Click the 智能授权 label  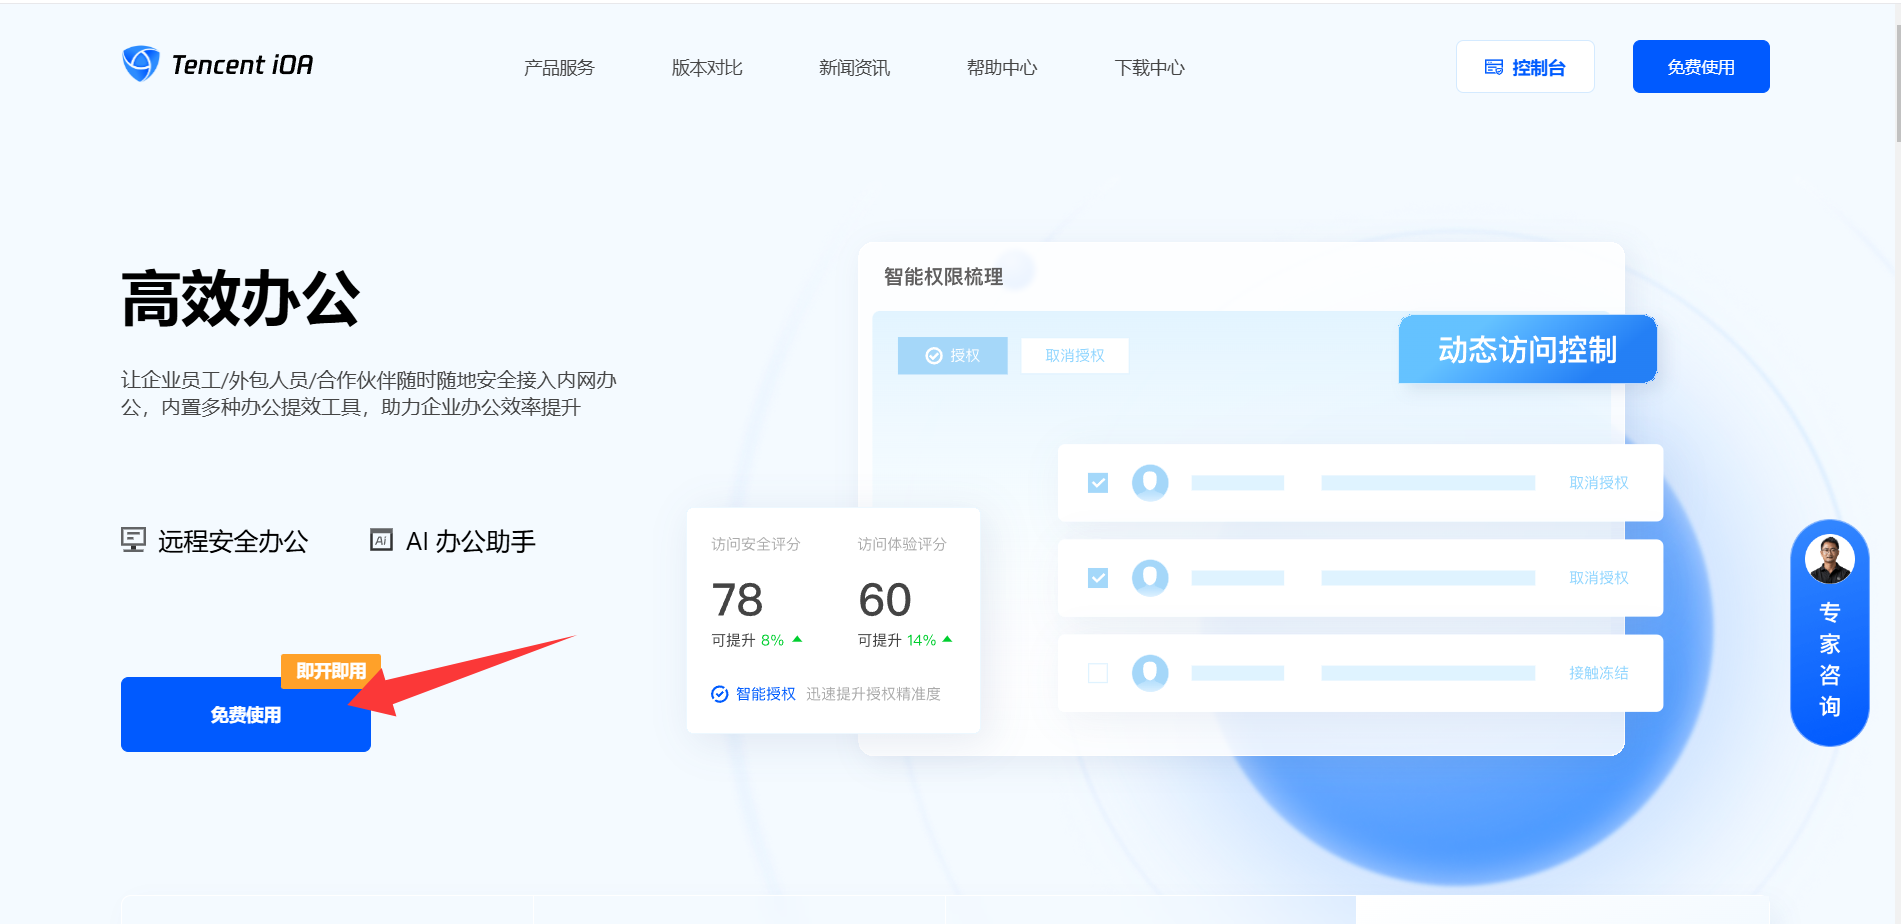[x=766, y=694]
